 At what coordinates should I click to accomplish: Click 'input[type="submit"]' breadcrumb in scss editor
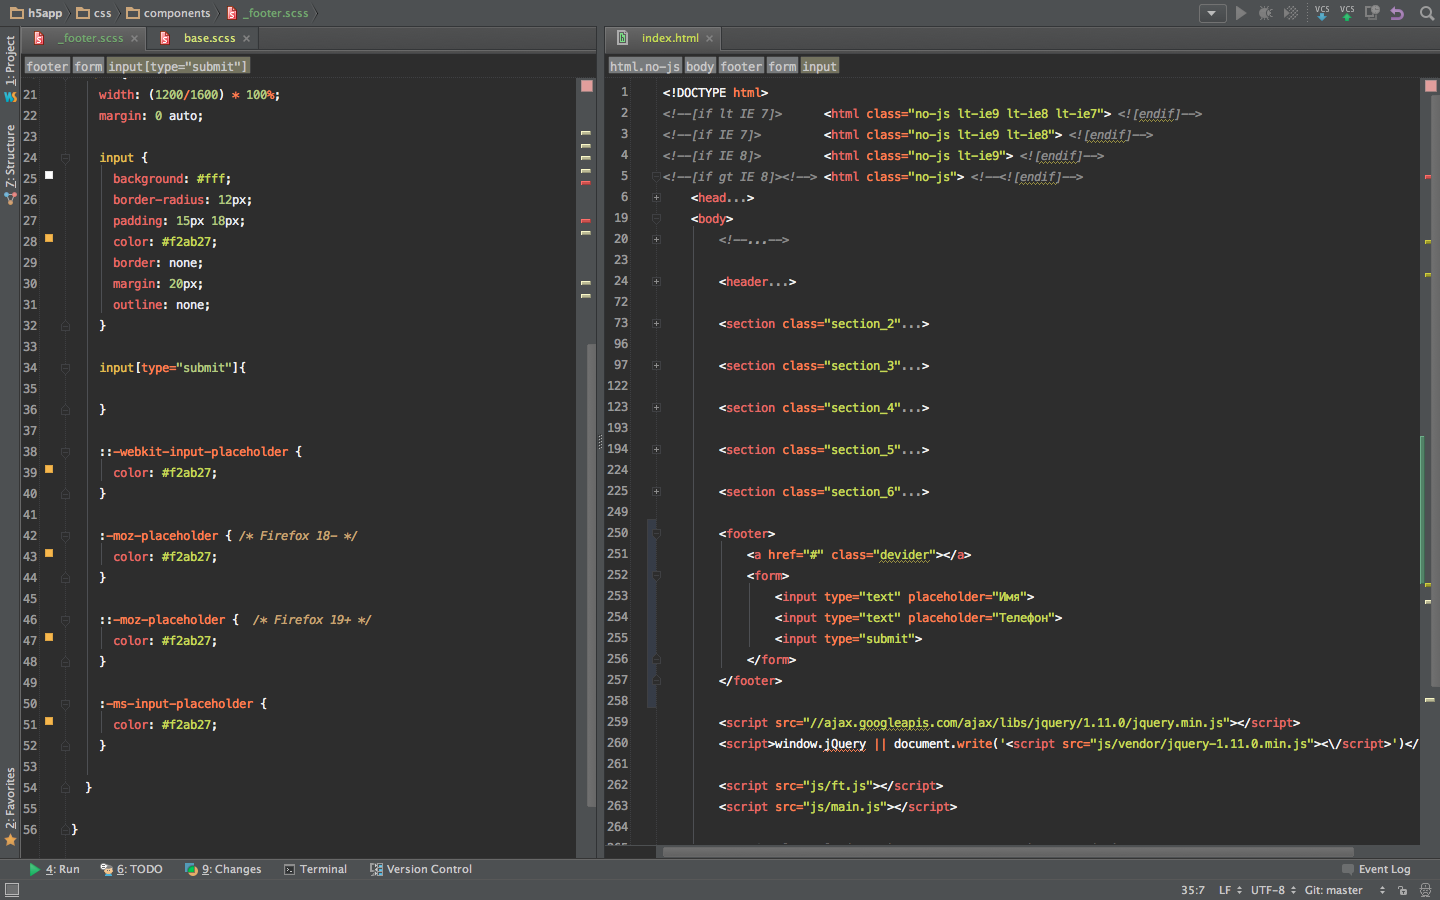[178, 66]
